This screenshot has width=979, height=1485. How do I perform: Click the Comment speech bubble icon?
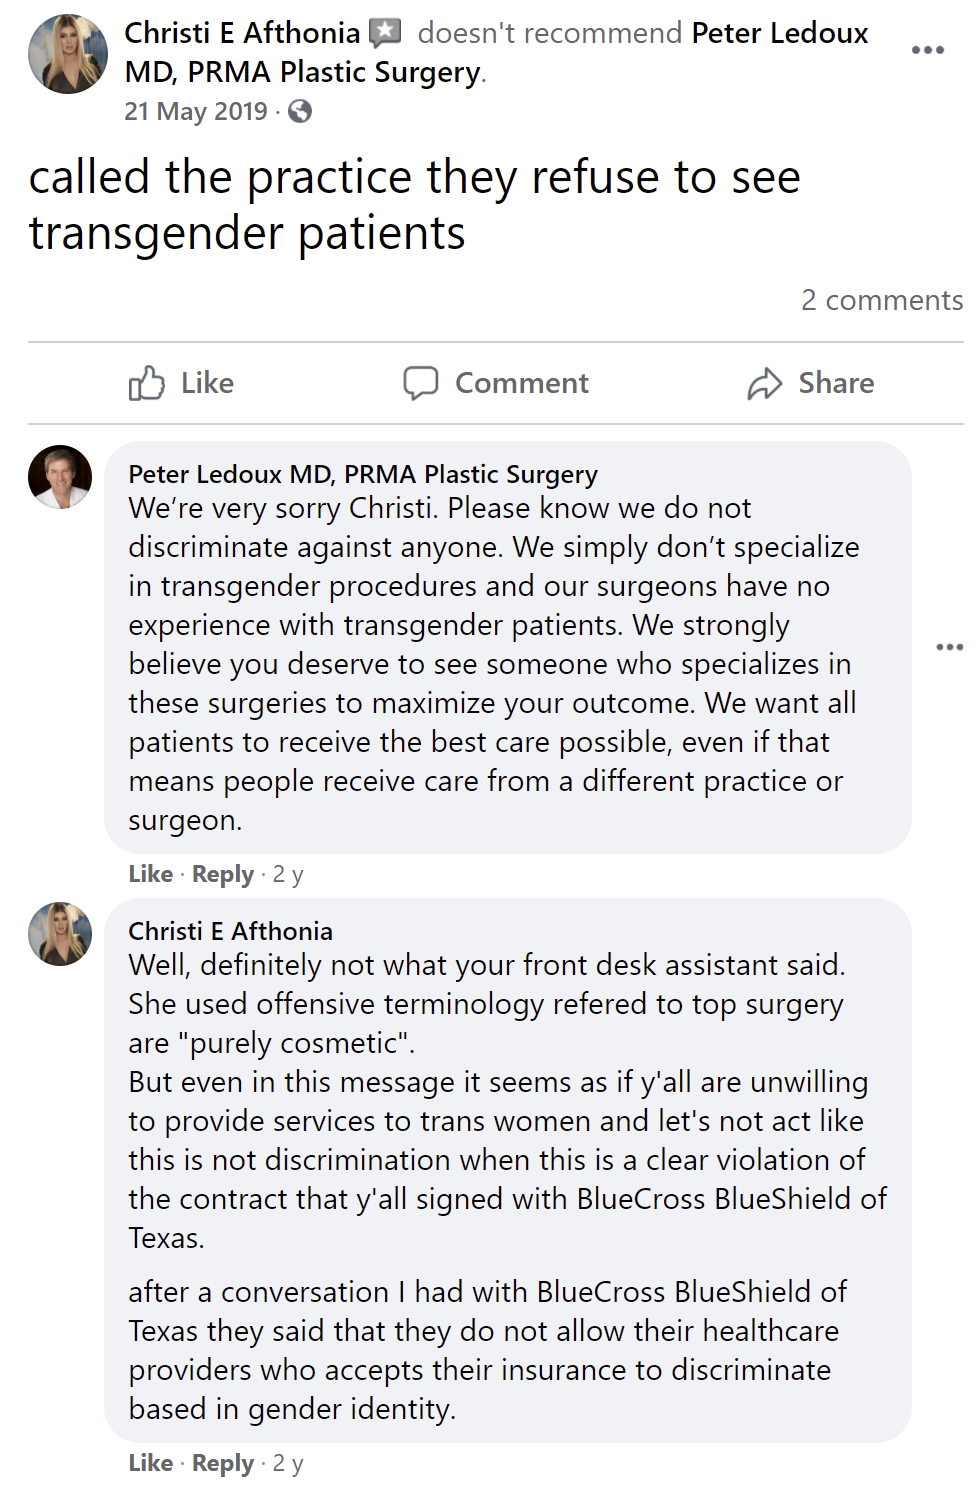tap(420, 383)
